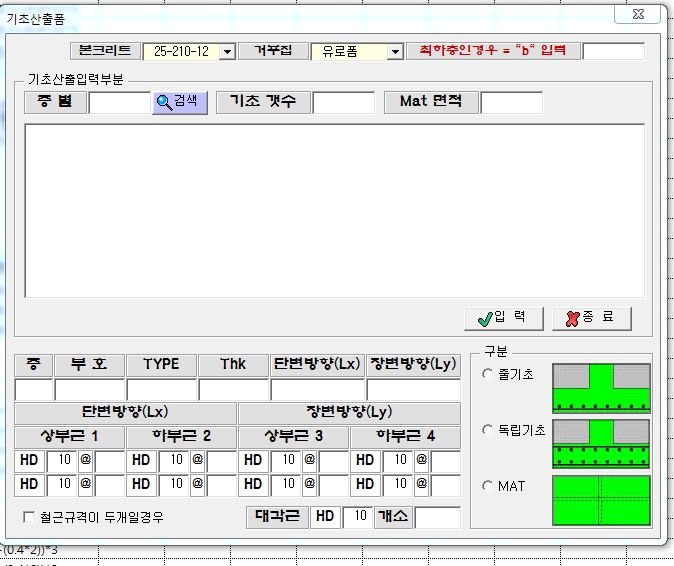Screen dimensions: 674x566
Task: Click the 콘크리트 label button
Action: pyautogui.click(x=105, y=51)
